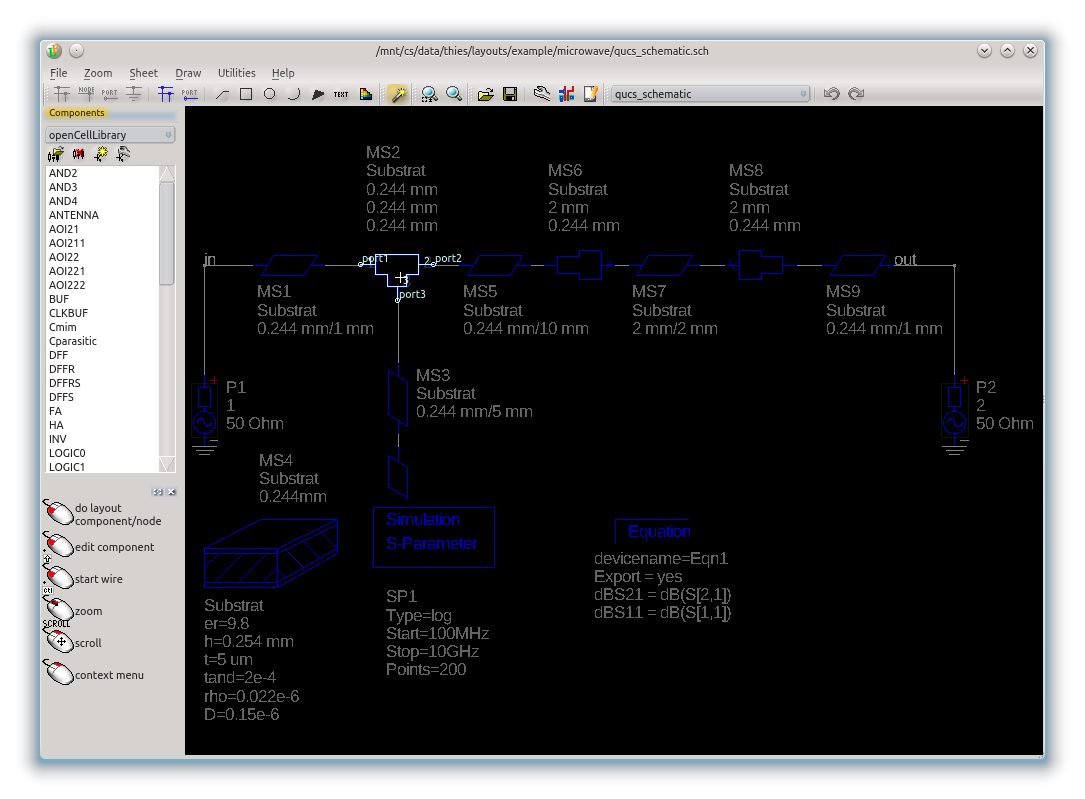
Task: Click the gray NODE tool icon
Action: coord(86,94)
